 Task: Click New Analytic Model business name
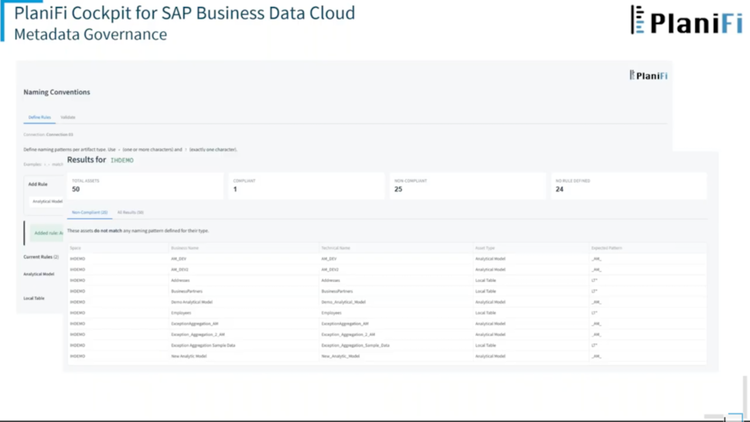click(189, 356)
